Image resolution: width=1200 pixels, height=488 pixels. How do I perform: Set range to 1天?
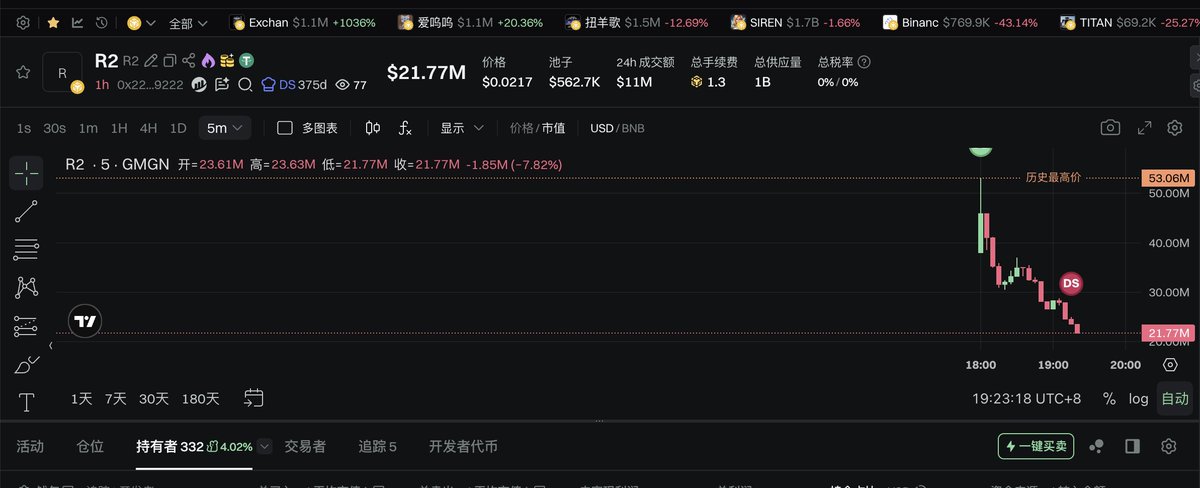(x=82, y=398)
